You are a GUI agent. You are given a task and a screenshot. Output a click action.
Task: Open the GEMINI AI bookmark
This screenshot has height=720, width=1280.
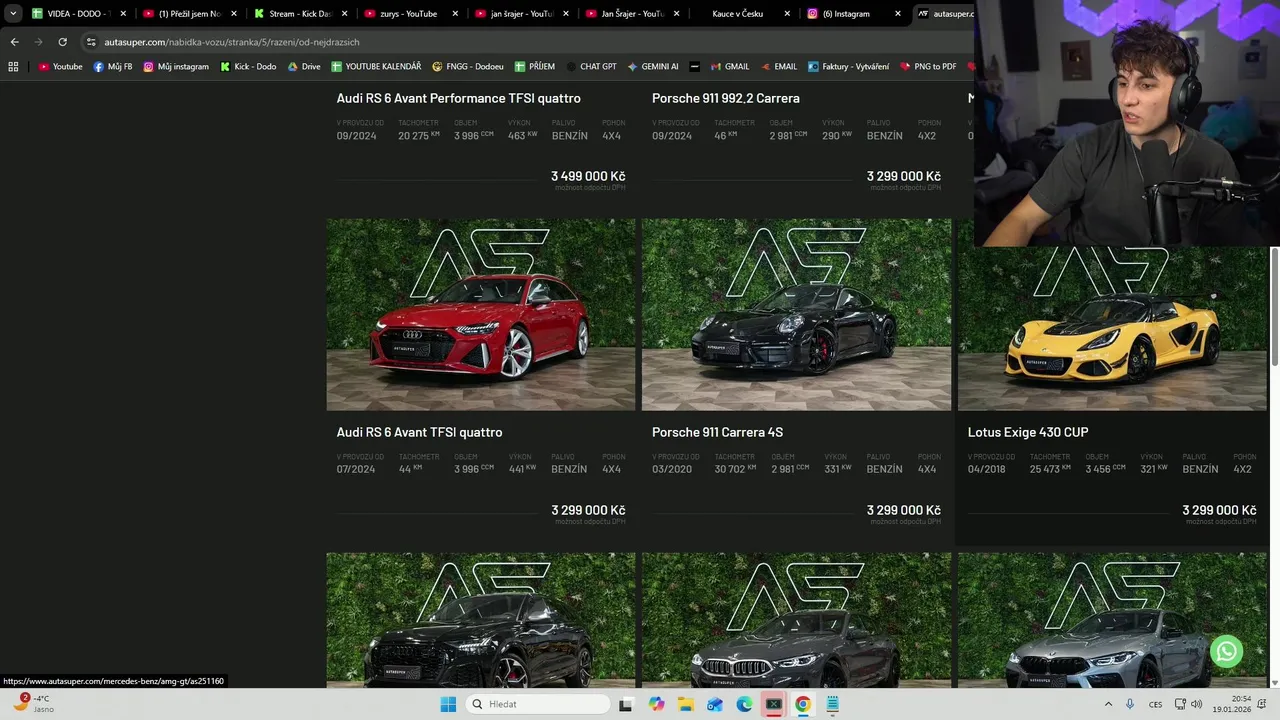[x=653, y=67]
